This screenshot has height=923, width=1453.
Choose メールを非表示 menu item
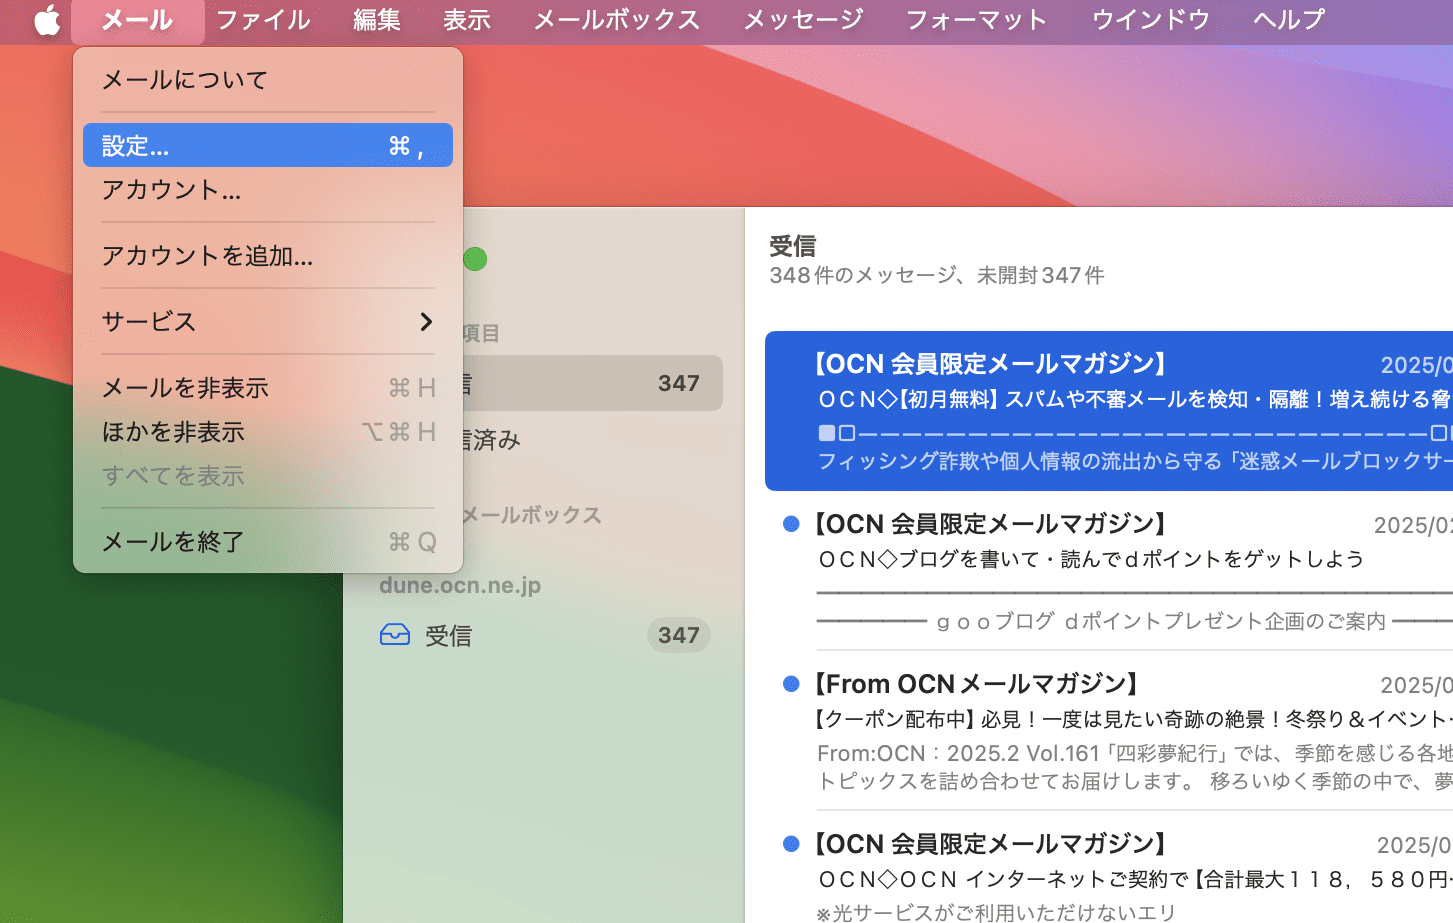point(268,387)
